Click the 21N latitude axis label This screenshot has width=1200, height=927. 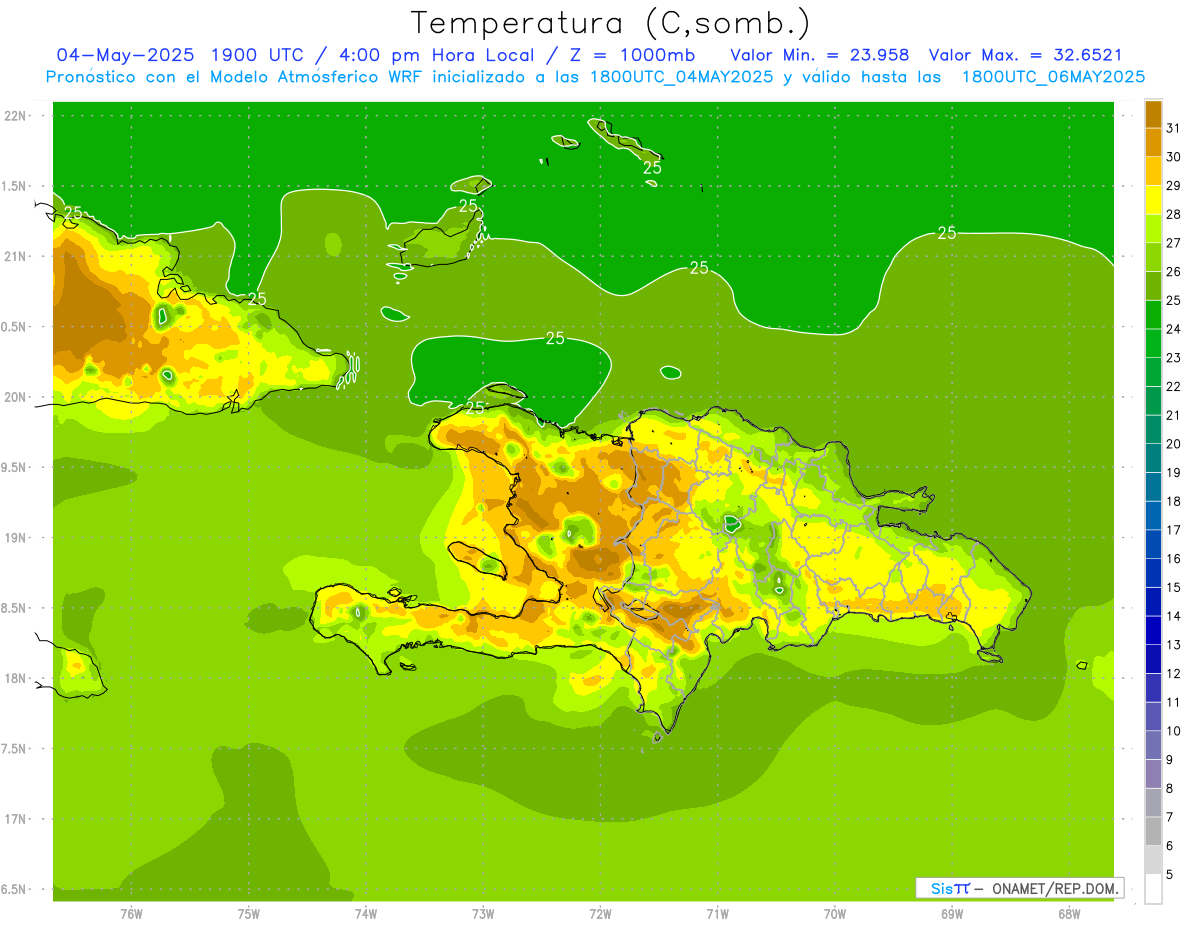(x=15, y=256)
